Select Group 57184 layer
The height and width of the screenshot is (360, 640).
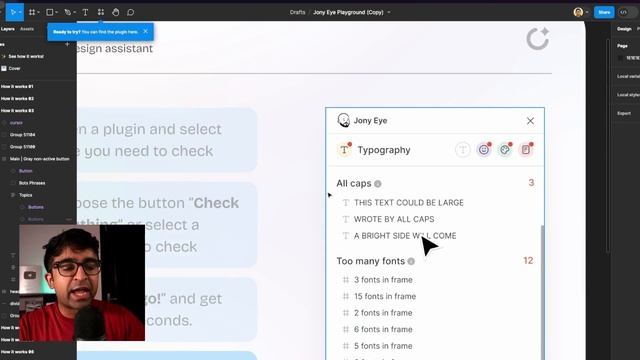coord(22,135)
